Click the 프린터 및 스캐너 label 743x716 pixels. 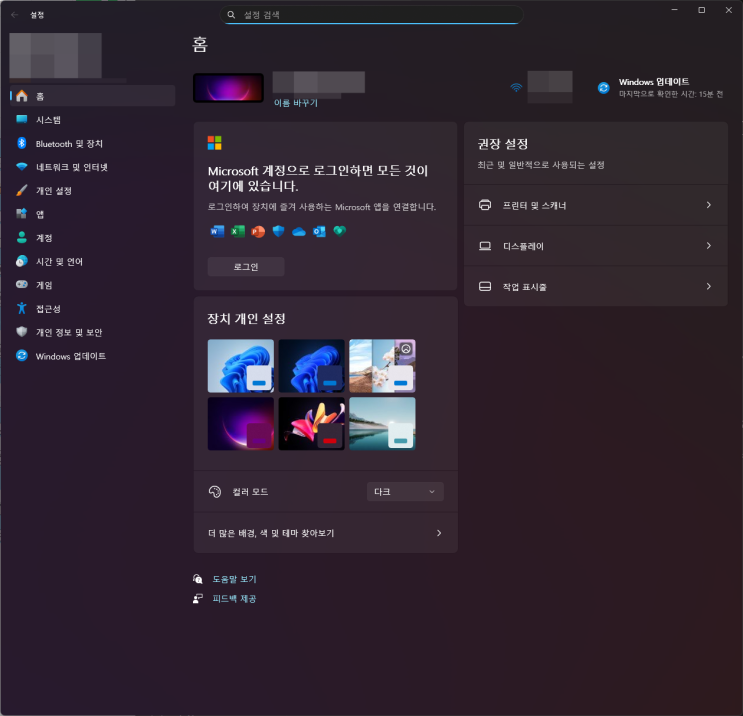[534, 205]
